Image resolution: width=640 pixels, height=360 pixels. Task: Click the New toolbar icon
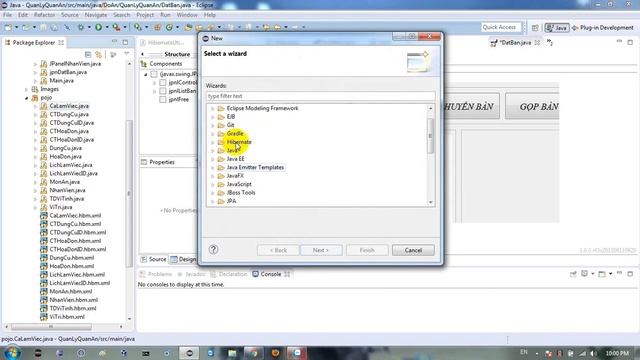click(8, 27)
